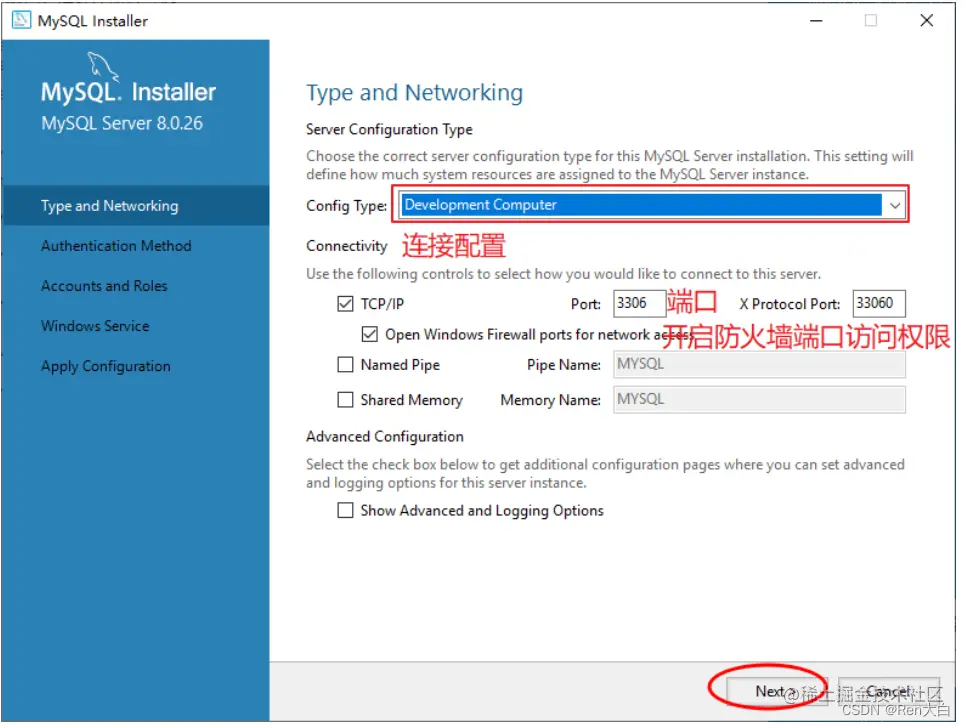Click the Memory Name label

(x=551, y=401)
